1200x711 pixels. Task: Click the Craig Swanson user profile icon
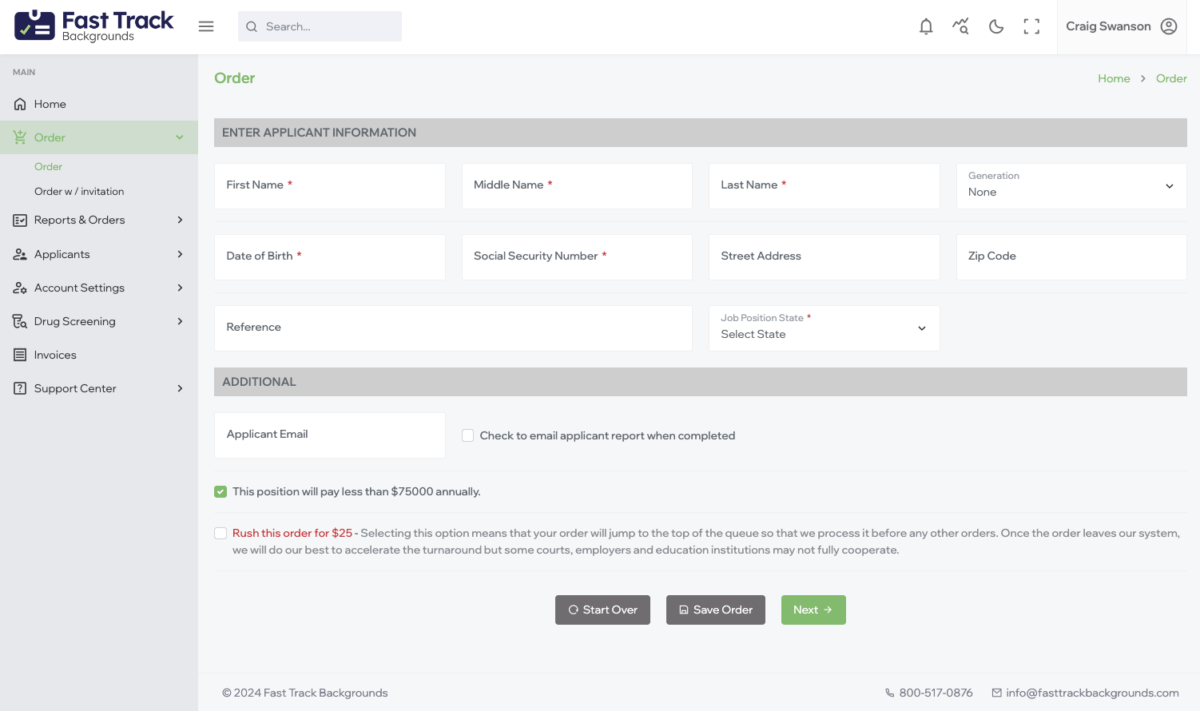(x=1168, y=27)
